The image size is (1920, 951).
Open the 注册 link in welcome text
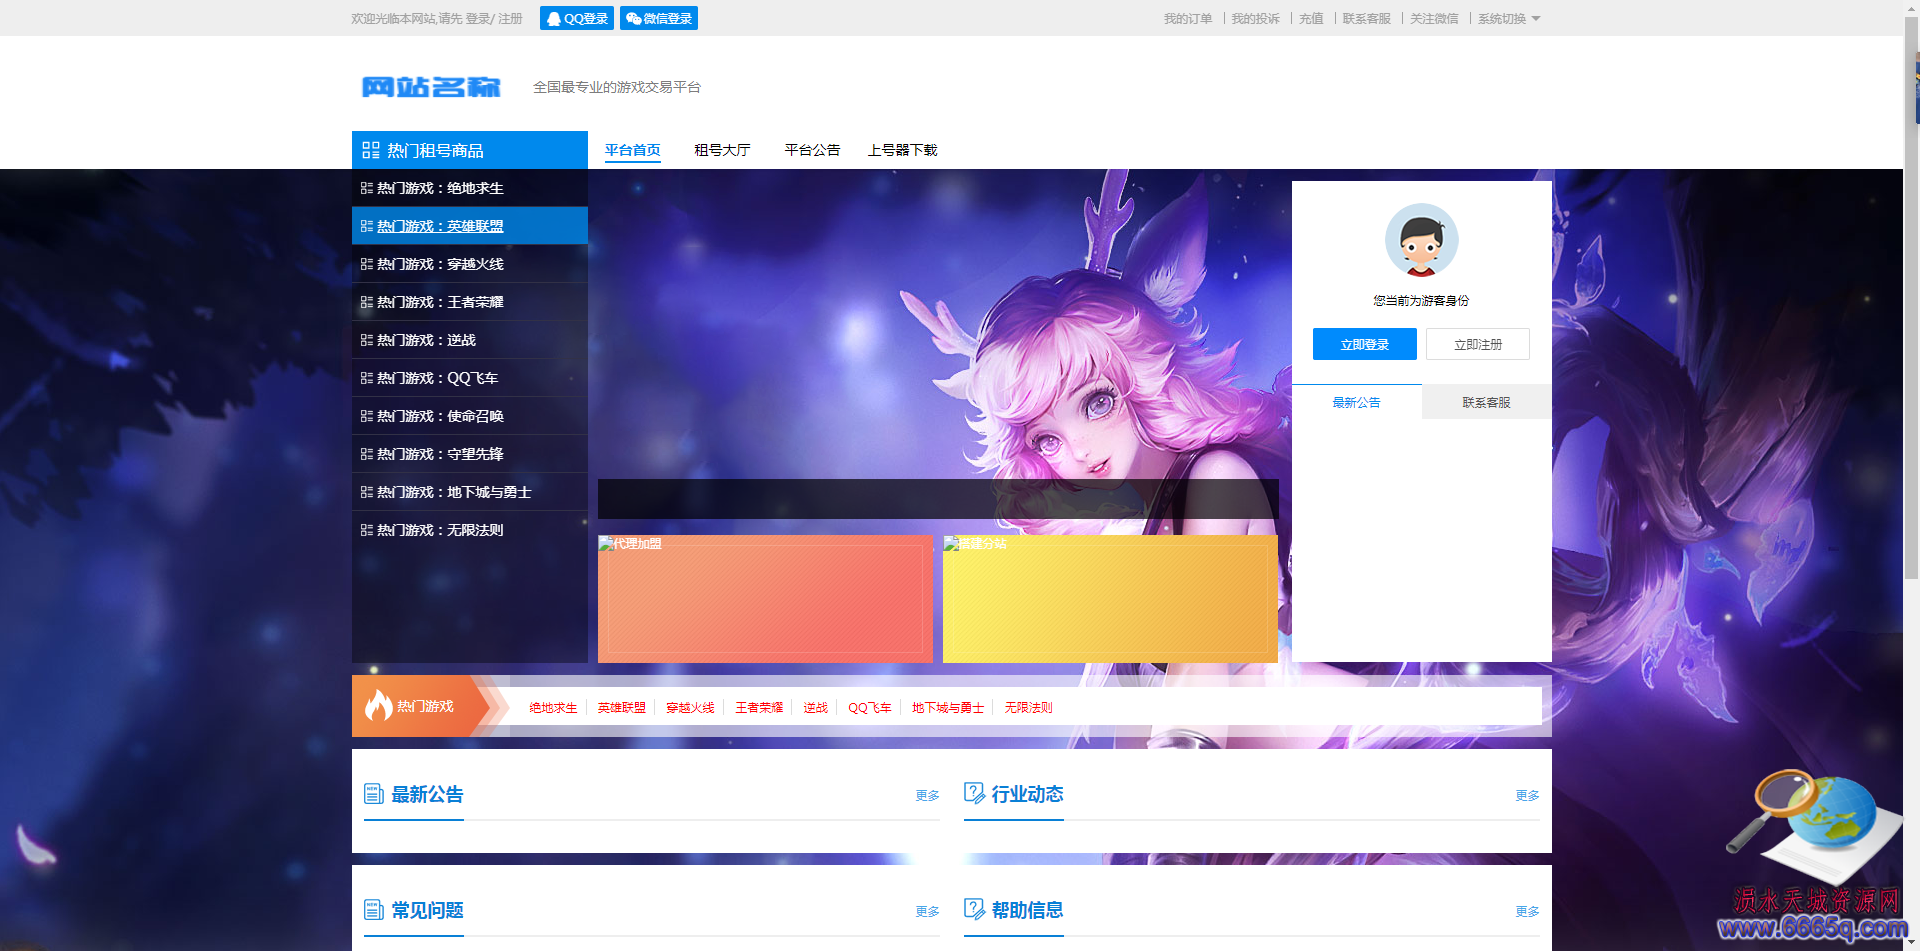tap(510, 19)
